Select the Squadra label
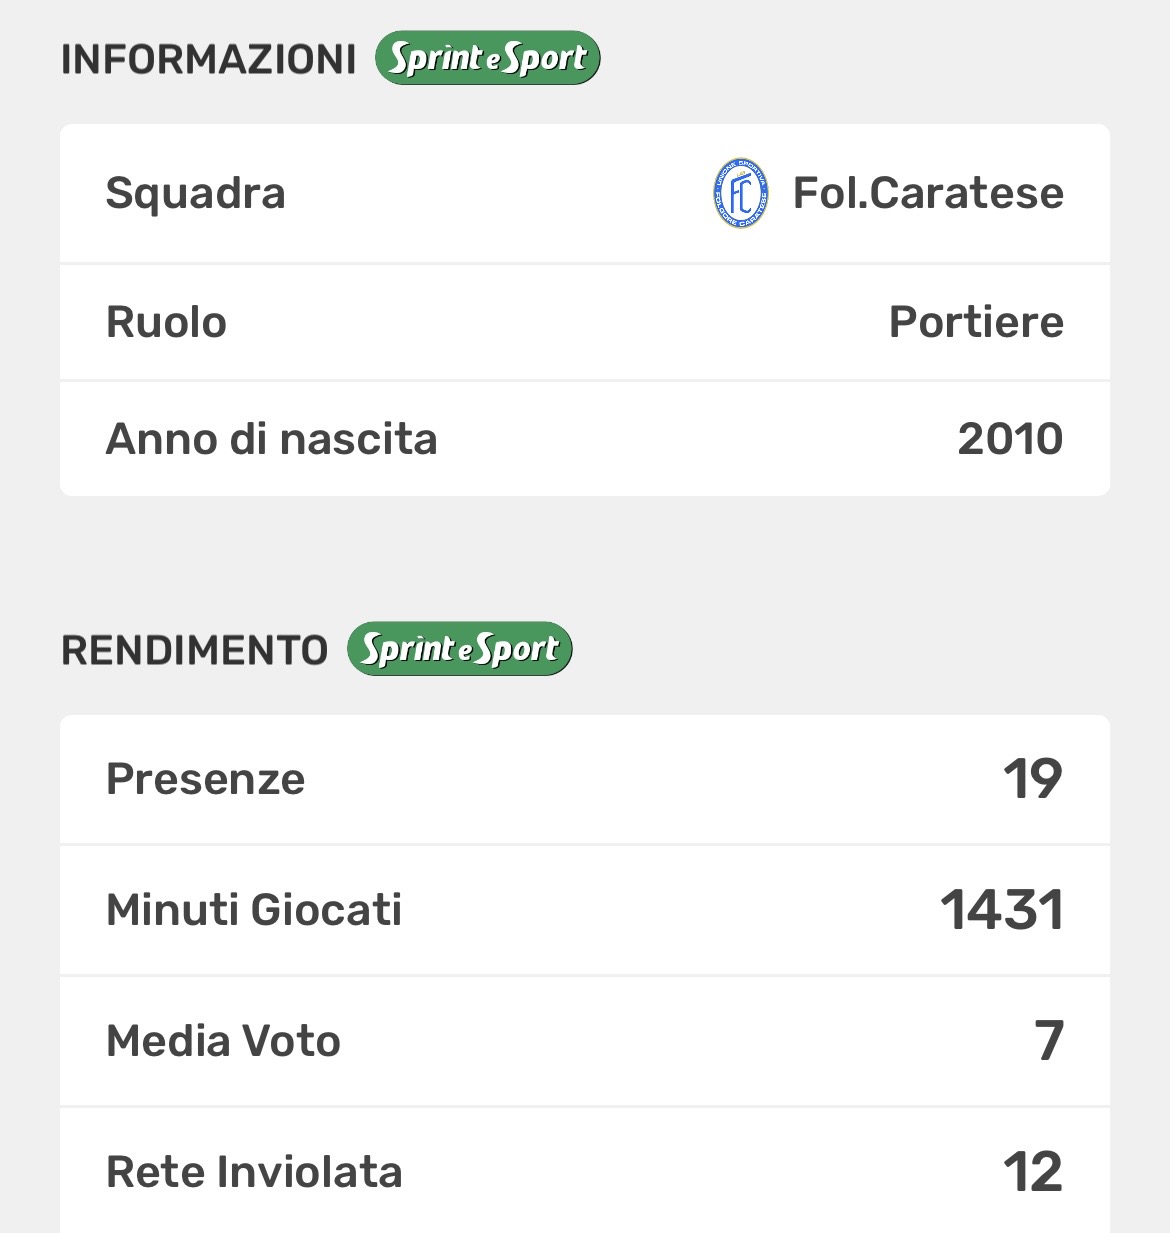The height and width of the screenshot is (1233, 1170). coord(195,193)
